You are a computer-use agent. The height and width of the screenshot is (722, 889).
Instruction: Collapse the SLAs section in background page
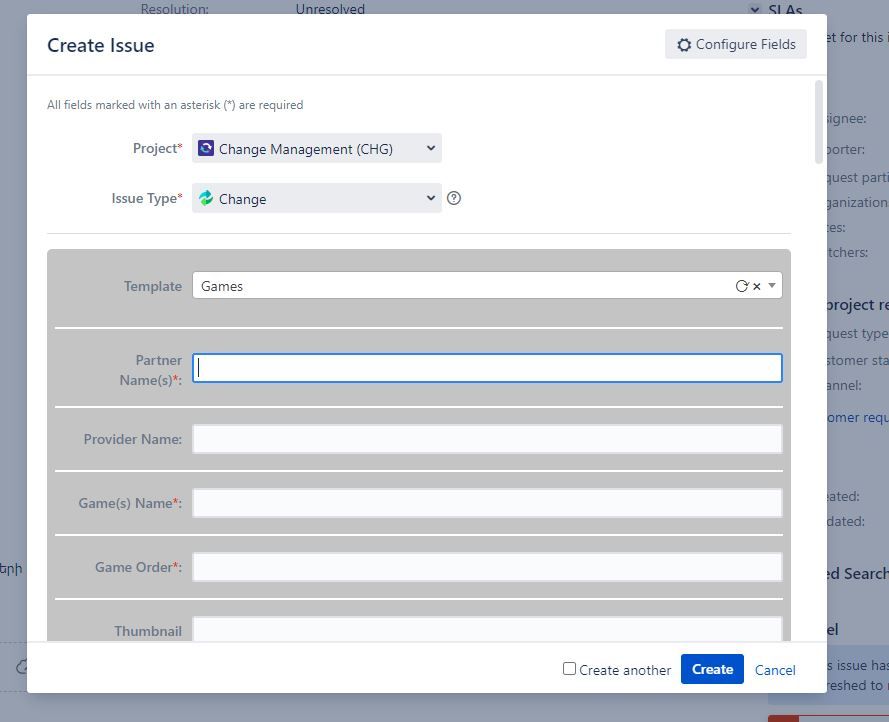tap(755, 10)
